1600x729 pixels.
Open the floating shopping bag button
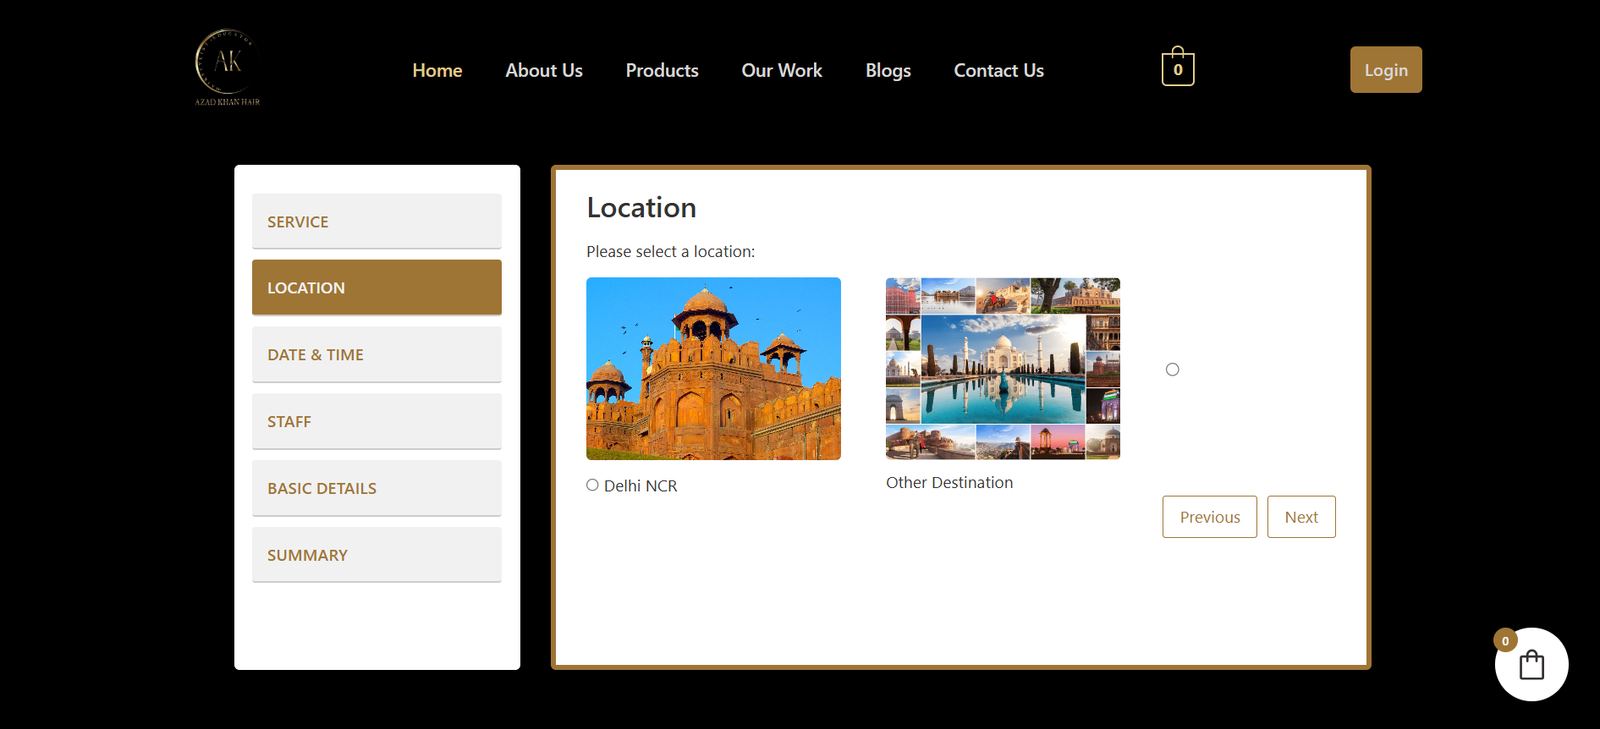coord(1531,664)
